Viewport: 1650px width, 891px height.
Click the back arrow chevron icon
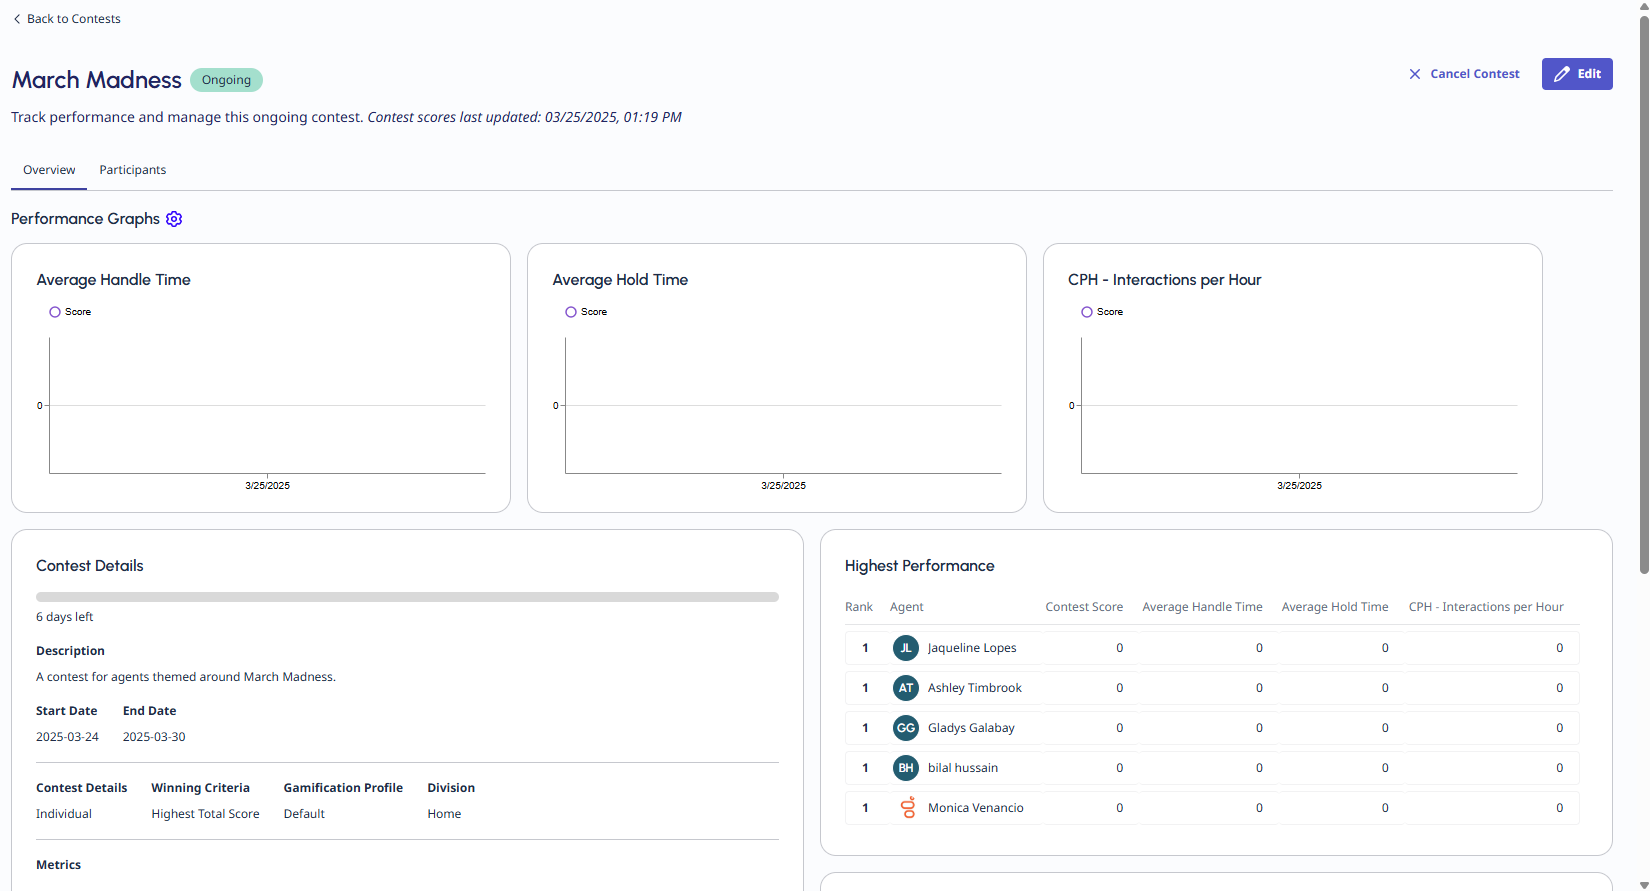[17, 19]
